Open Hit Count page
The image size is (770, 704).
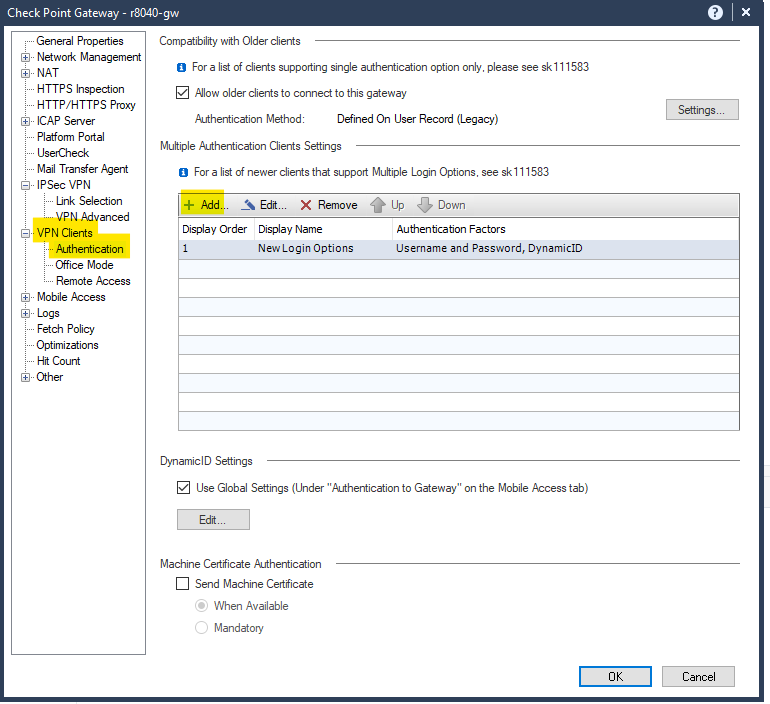tap(58, 361)
